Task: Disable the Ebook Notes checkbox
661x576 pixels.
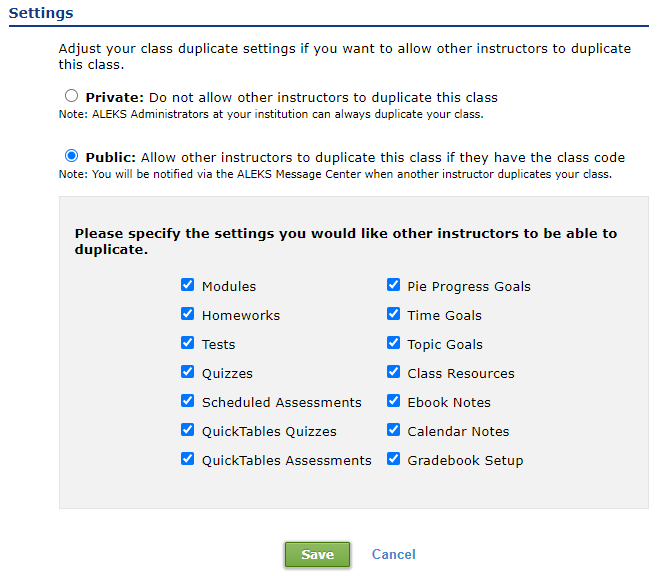Action: 394,401
